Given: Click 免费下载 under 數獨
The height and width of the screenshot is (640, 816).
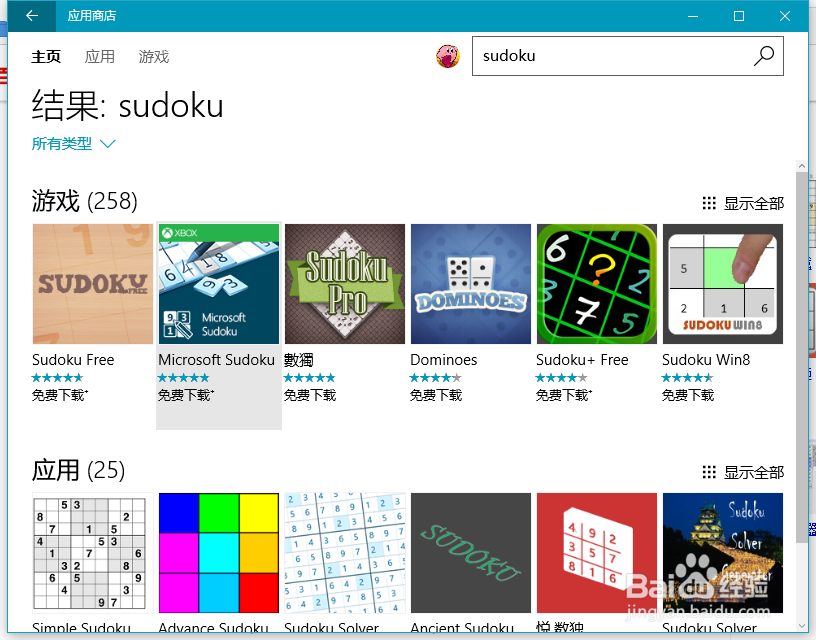Looking at the screenshot, I should tap(310, 395).
